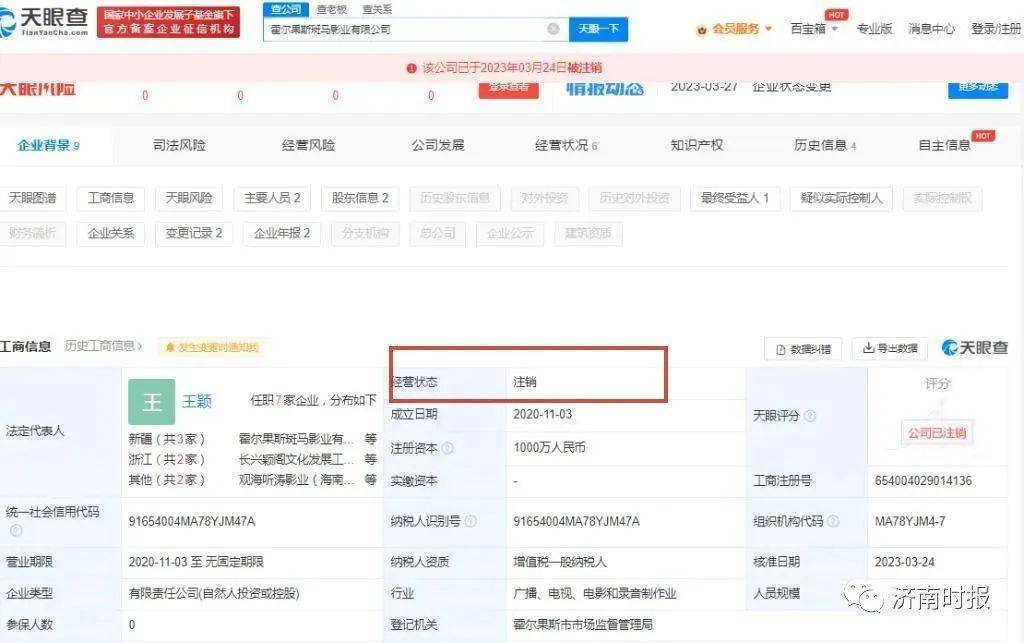Open the 长兴颖阁文化发展工... company link
The width and height of the screenshot is (1024, 643).
coord(296,460)
